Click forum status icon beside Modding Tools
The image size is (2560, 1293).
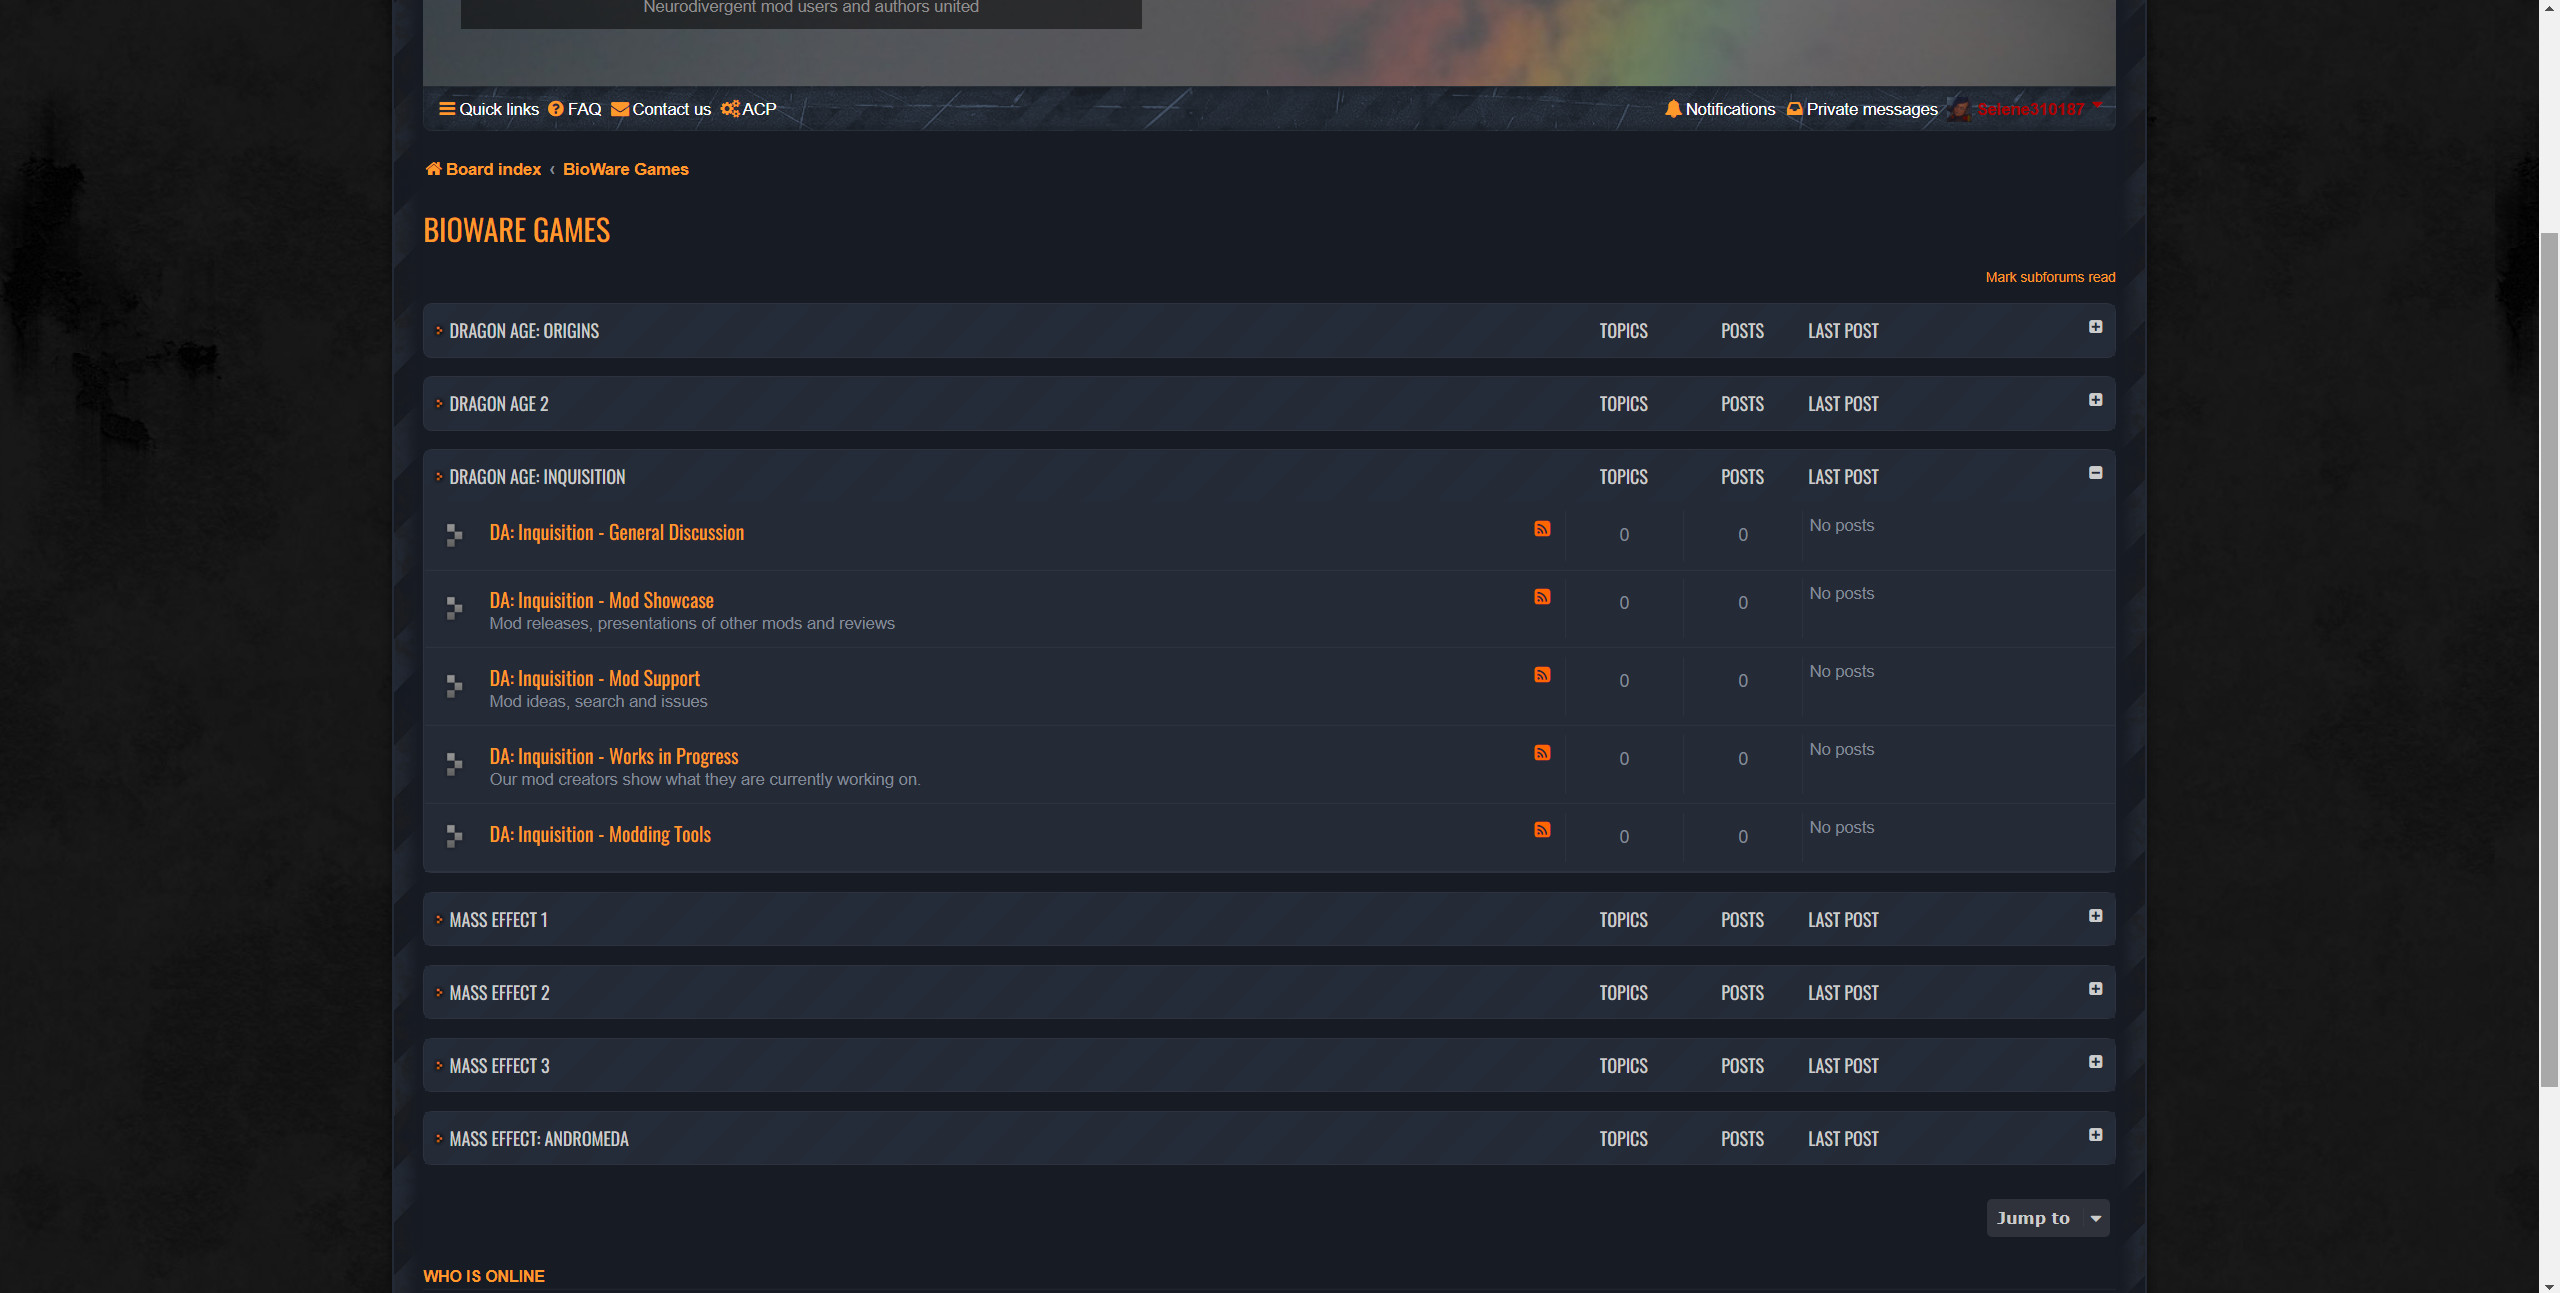point(454,836)
